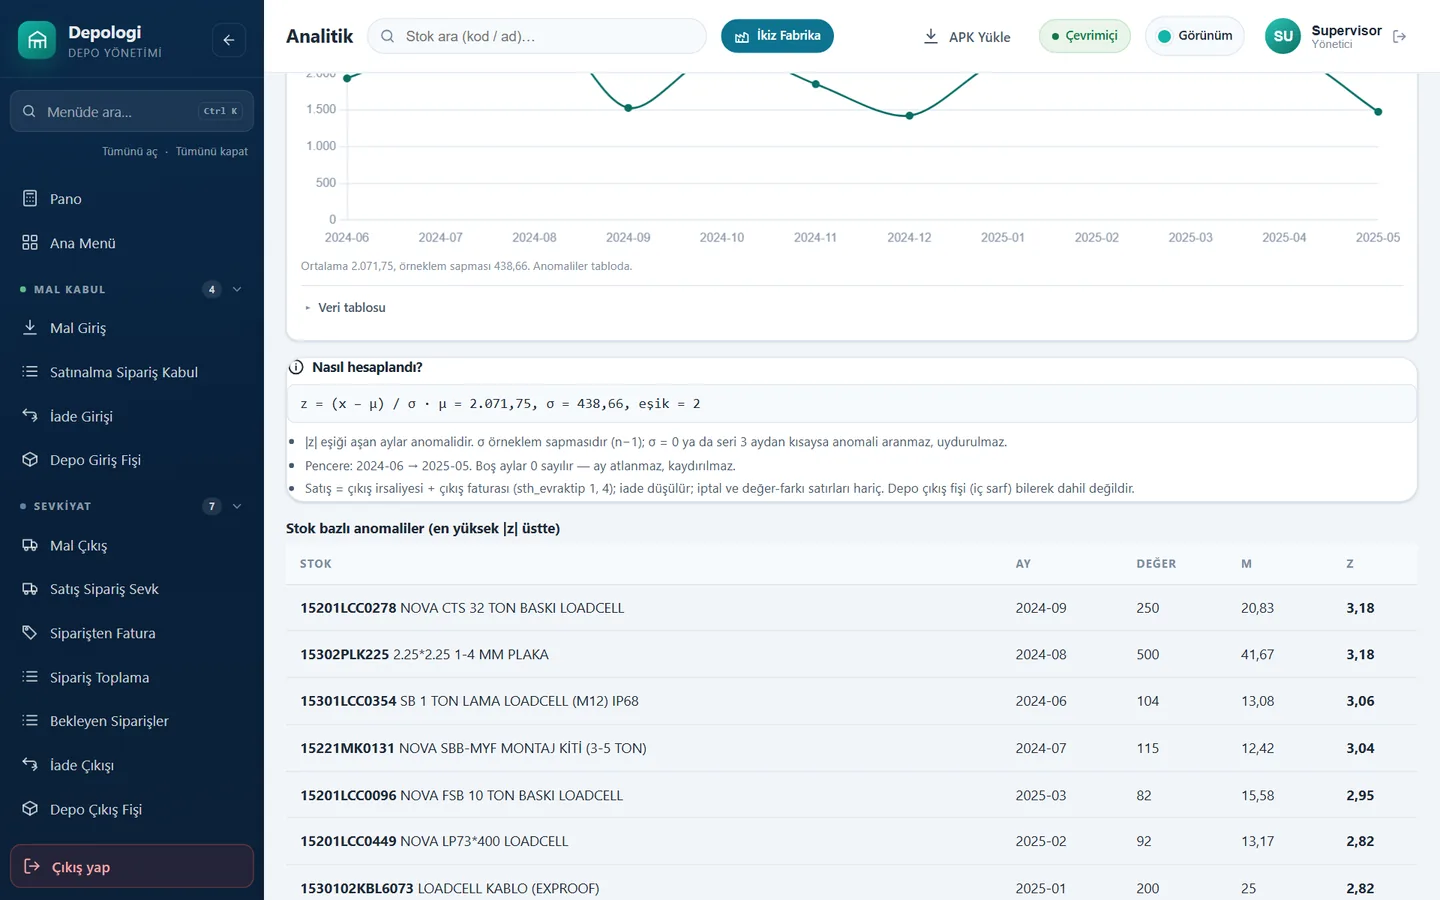Click the Mal Giriş download icon
This screenshot has height=900, width=1440.
coord(30,327)
